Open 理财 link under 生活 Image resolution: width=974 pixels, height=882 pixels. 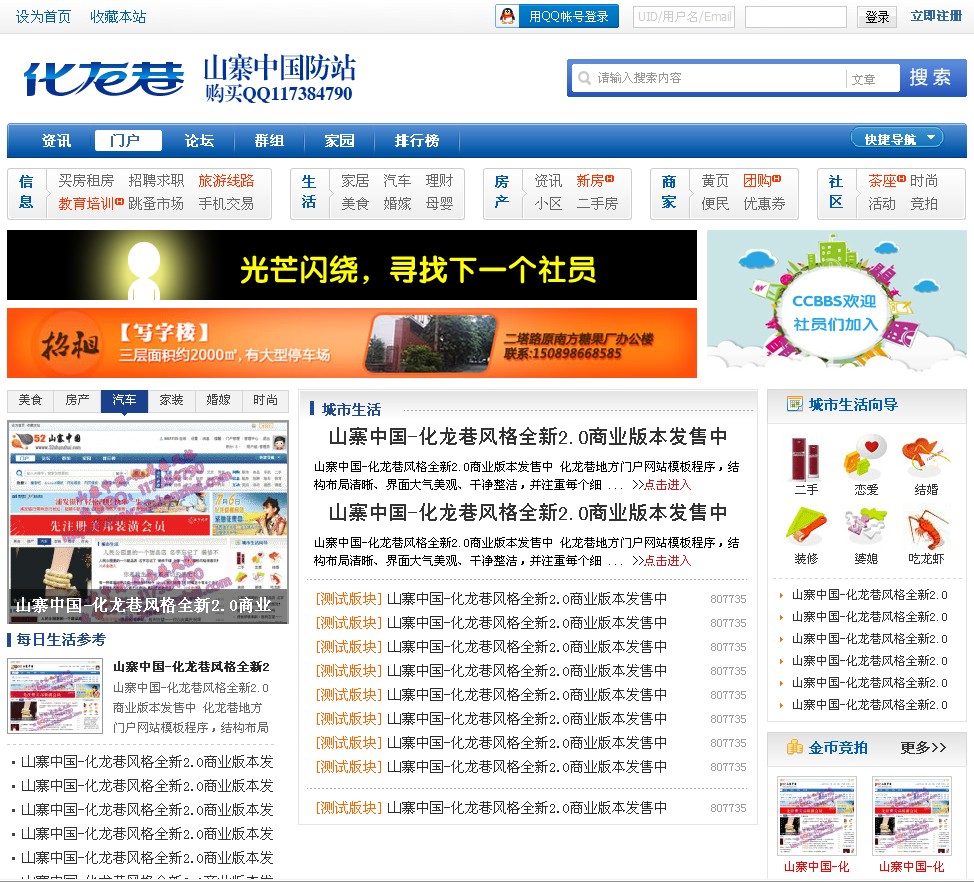point(440,181)
